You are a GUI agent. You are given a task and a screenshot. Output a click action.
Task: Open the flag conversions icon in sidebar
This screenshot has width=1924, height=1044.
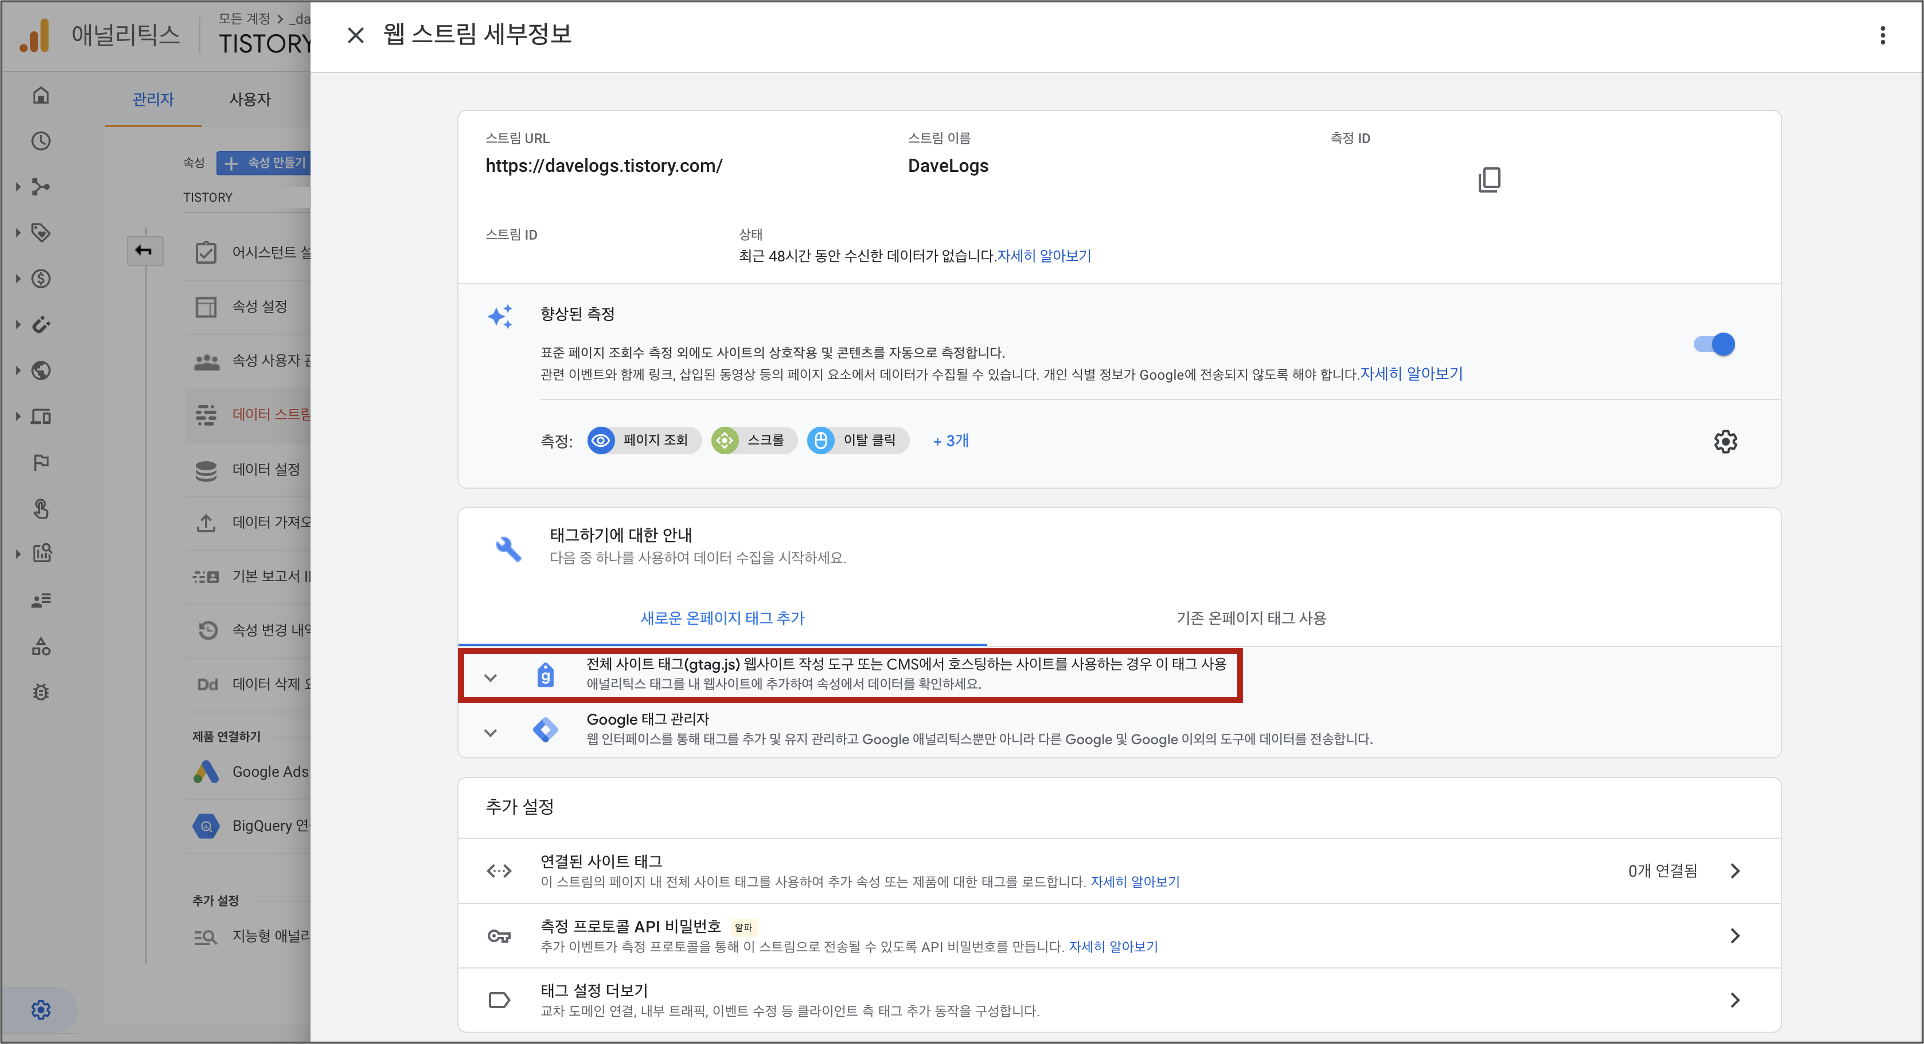41,463
